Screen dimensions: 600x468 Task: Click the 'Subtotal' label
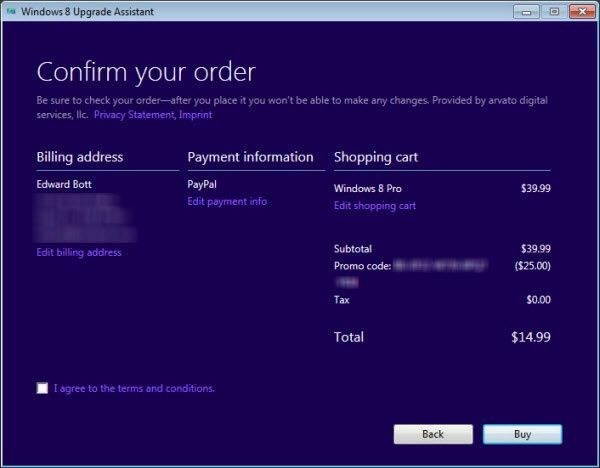tap(353, 249)
